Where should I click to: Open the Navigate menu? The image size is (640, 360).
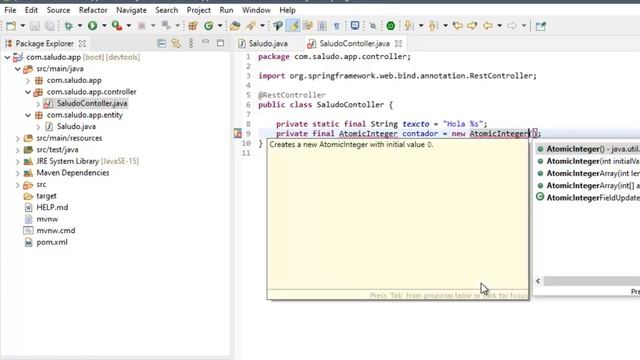131,10
